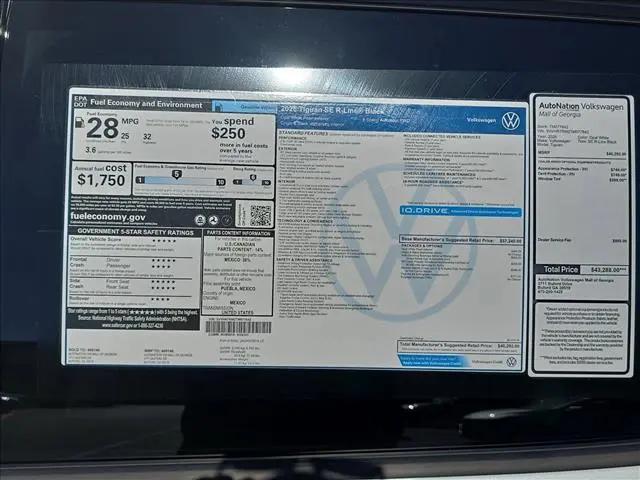
Task: Click the VIN barcode below parts content
Action: [238, 327]
